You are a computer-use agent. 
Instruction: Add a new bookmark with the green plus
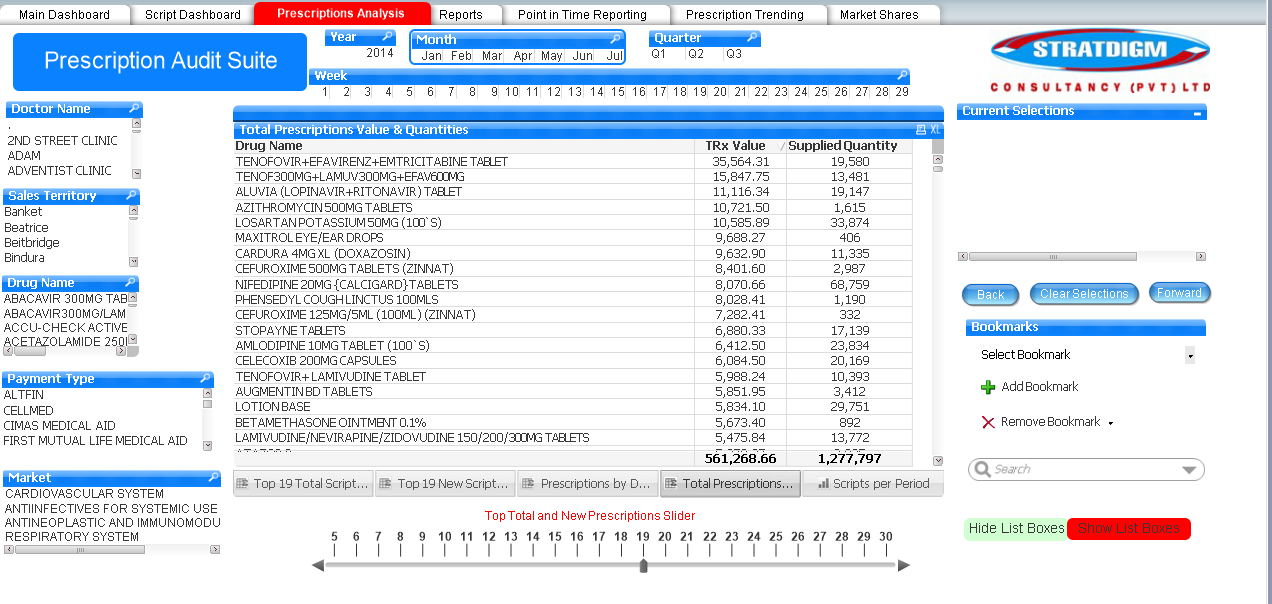click(988, 387)
